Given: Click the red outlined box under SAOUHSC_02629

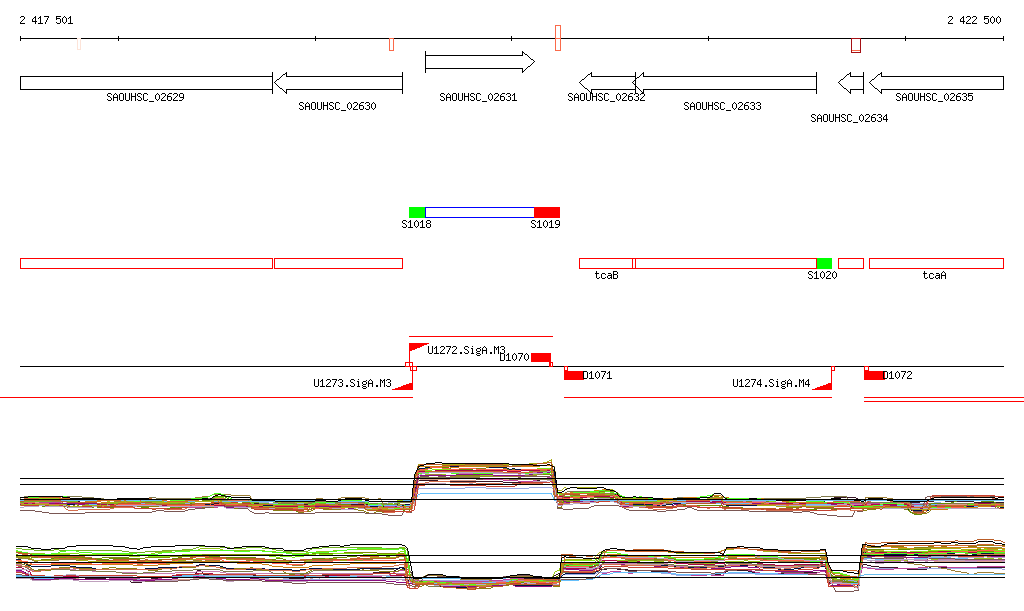Looking at the screenshot, I should coord(146,263).
